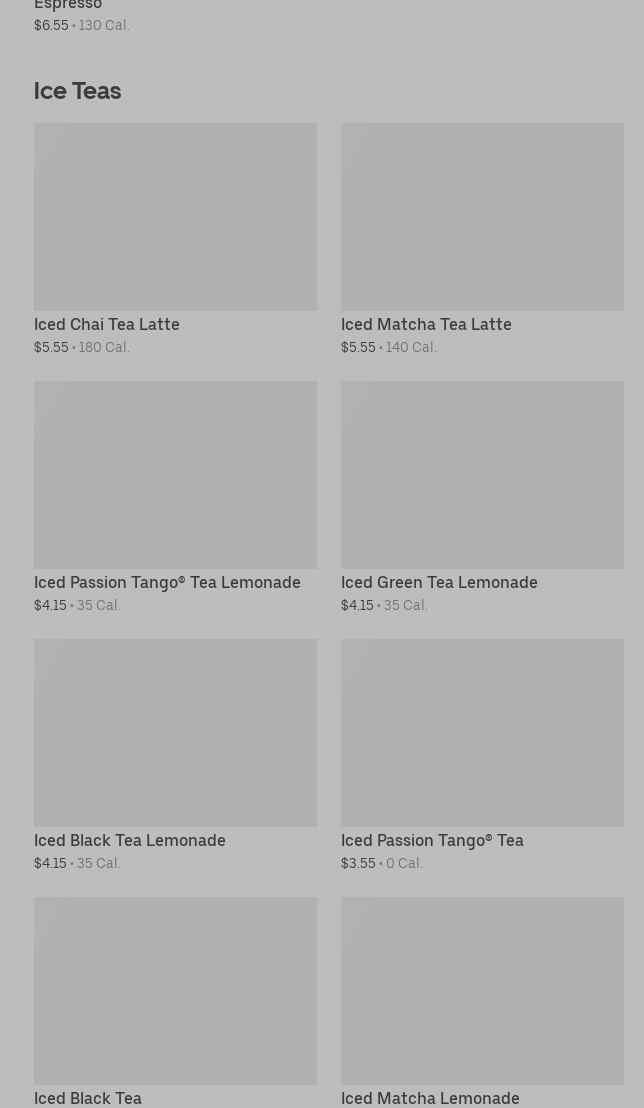
Task: Tap the Espresso item name at top
Action: (x=68, y=6)
